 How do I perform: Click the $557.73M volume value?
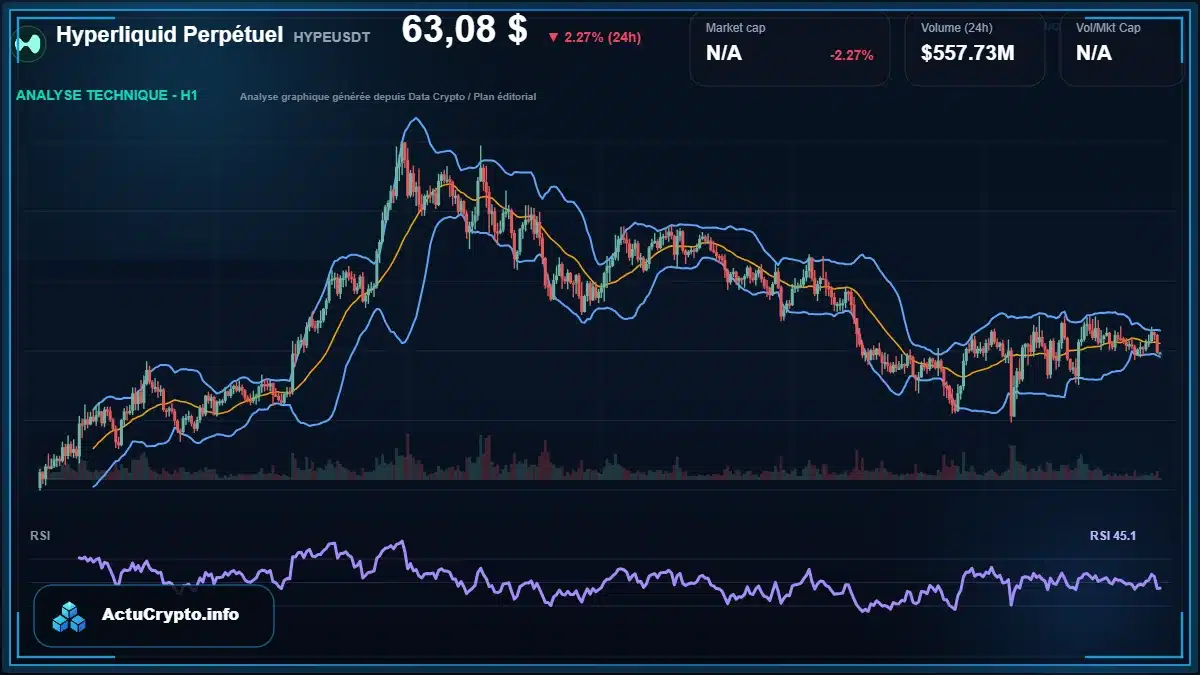pos(967,53)
